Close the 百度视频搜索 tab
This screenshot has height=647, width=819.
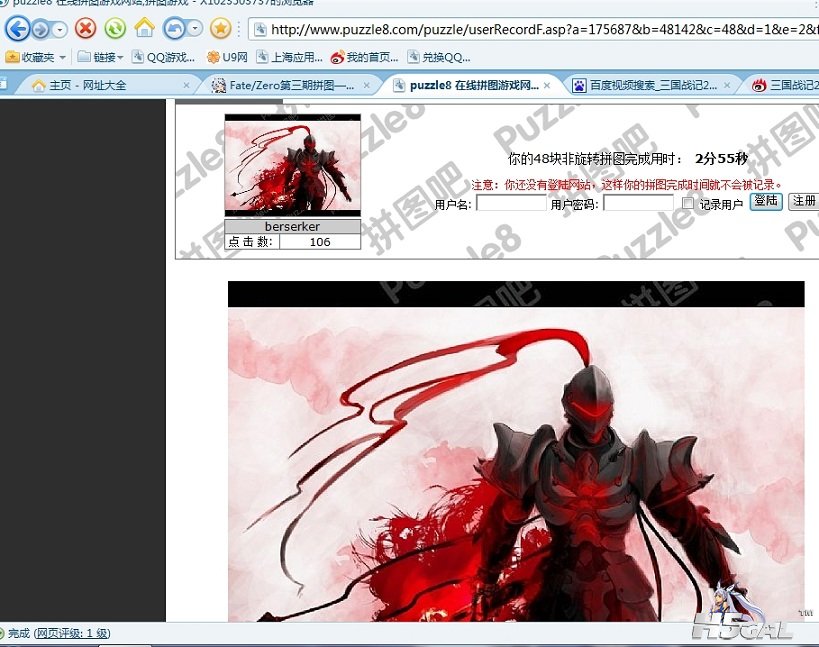(727, 85)
